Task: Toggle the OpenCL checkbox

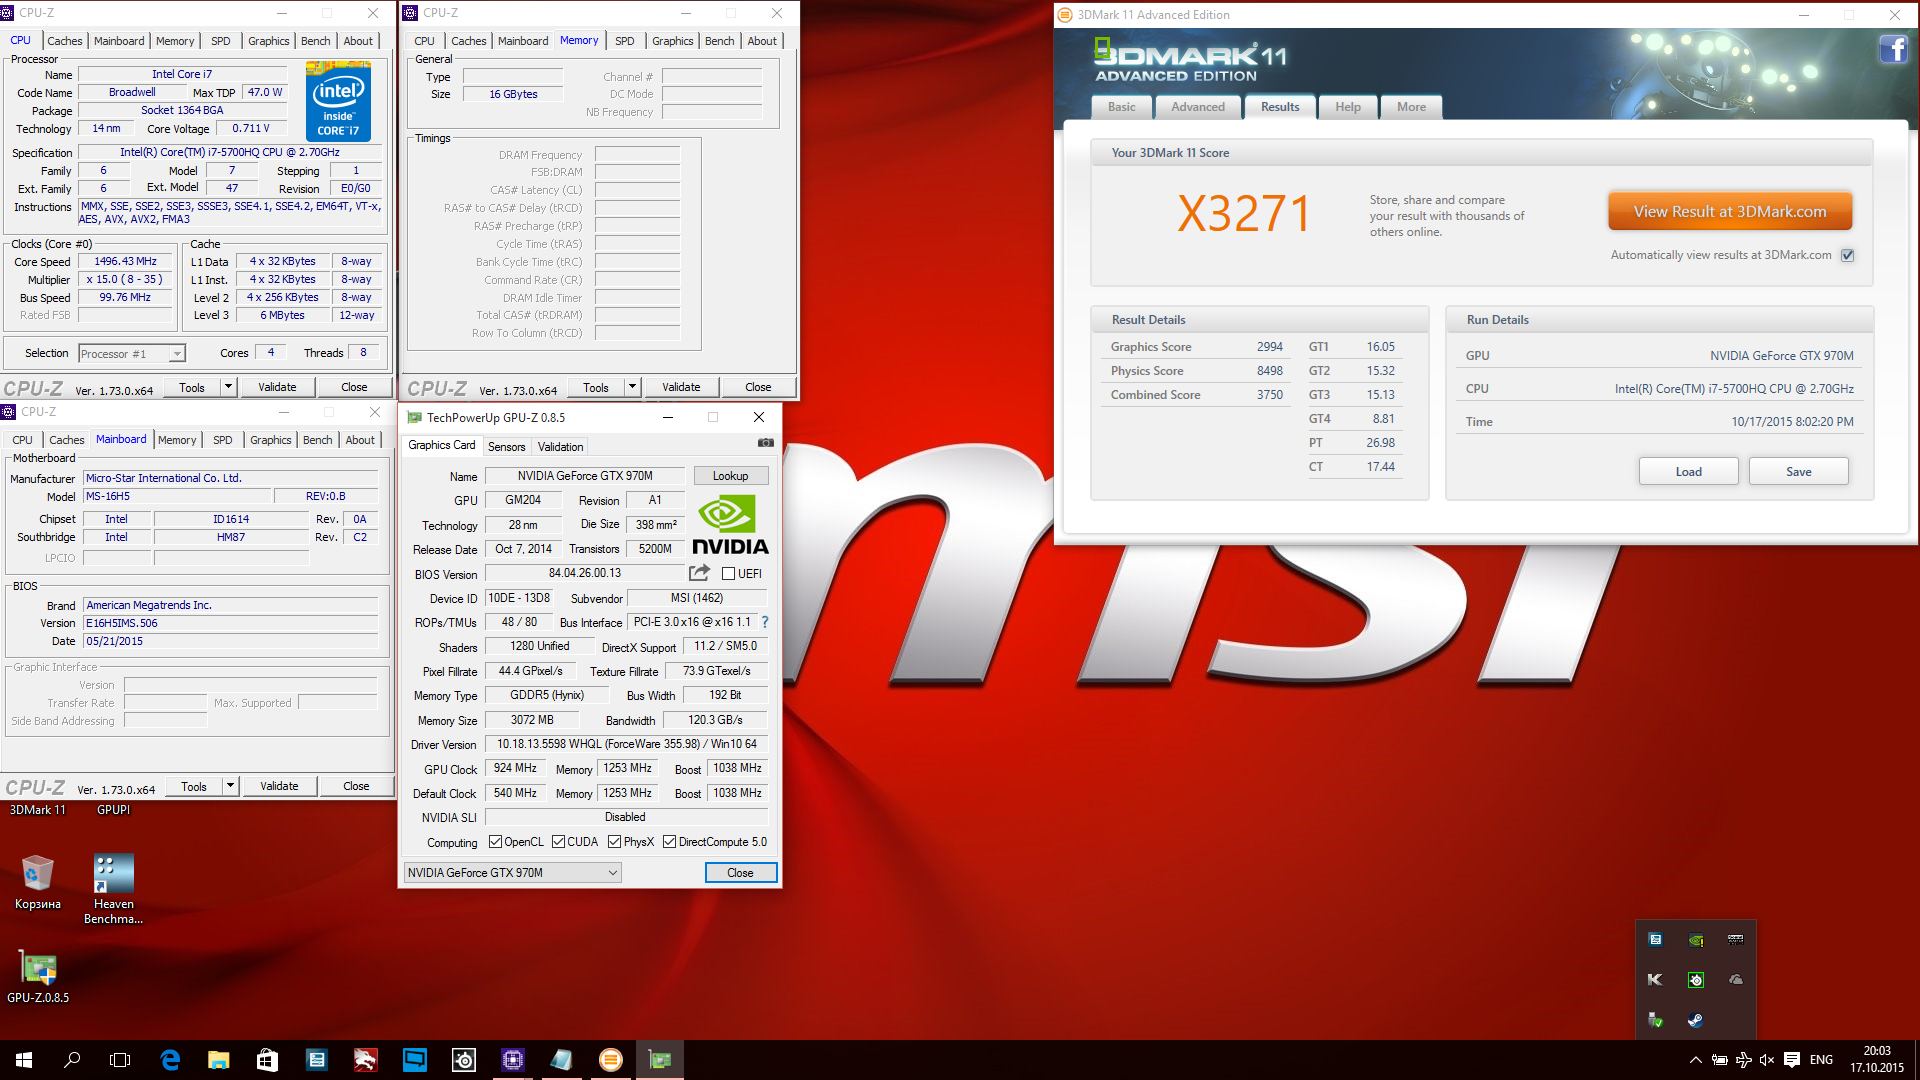Action: pyautogui.click(x=495, y=842)
